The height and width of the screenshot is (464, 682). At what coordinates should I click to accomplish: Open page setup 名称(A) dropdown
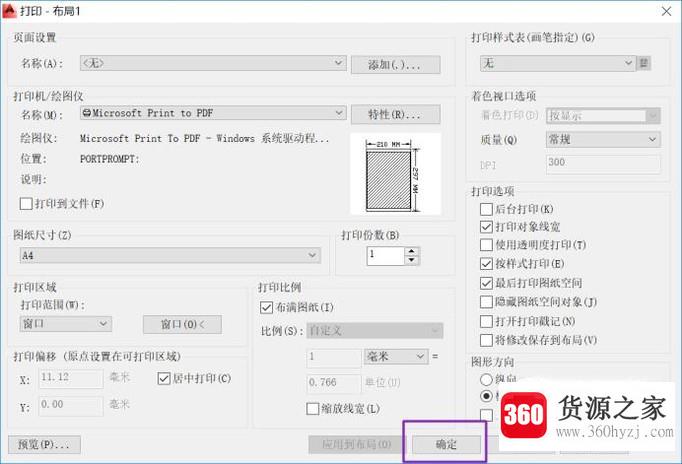[x=213, y=63]
